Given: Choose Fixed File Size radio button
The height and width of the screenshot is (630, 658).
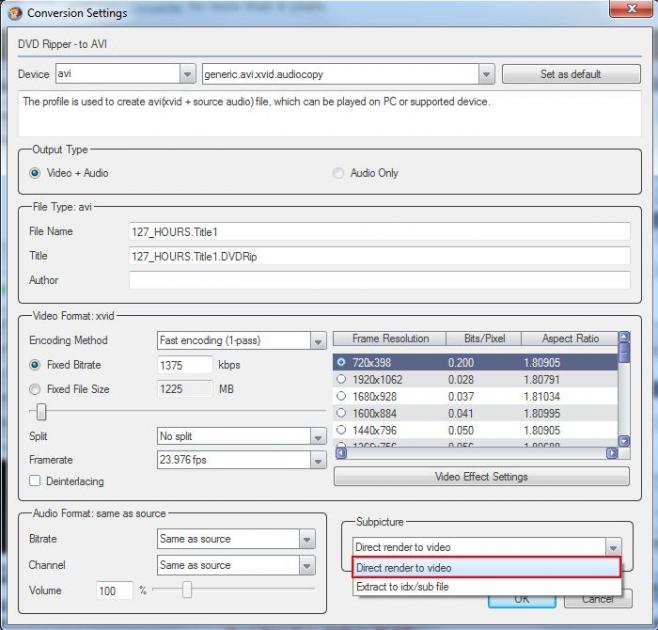Looking at the screenshot, I should click(35, 389).
